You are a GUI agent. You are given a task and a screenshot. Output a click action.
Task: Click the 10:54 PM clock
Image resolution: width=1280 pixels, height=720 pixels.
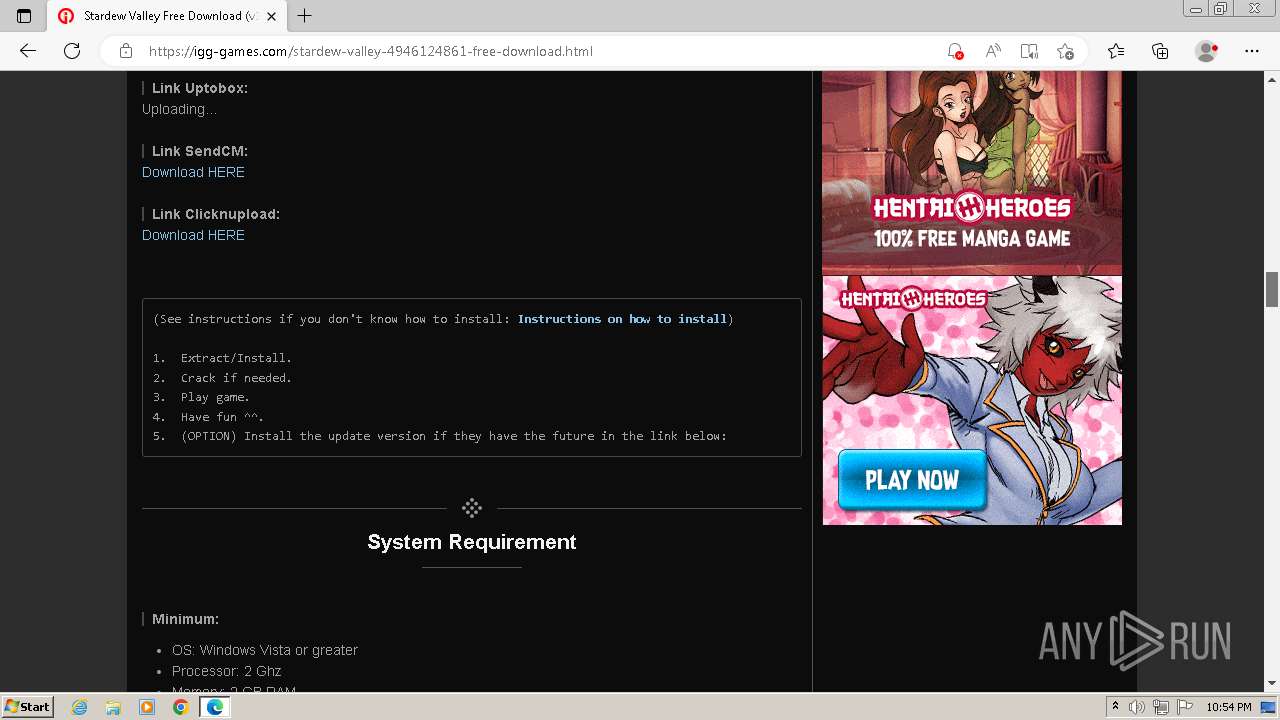(1229, 707)
